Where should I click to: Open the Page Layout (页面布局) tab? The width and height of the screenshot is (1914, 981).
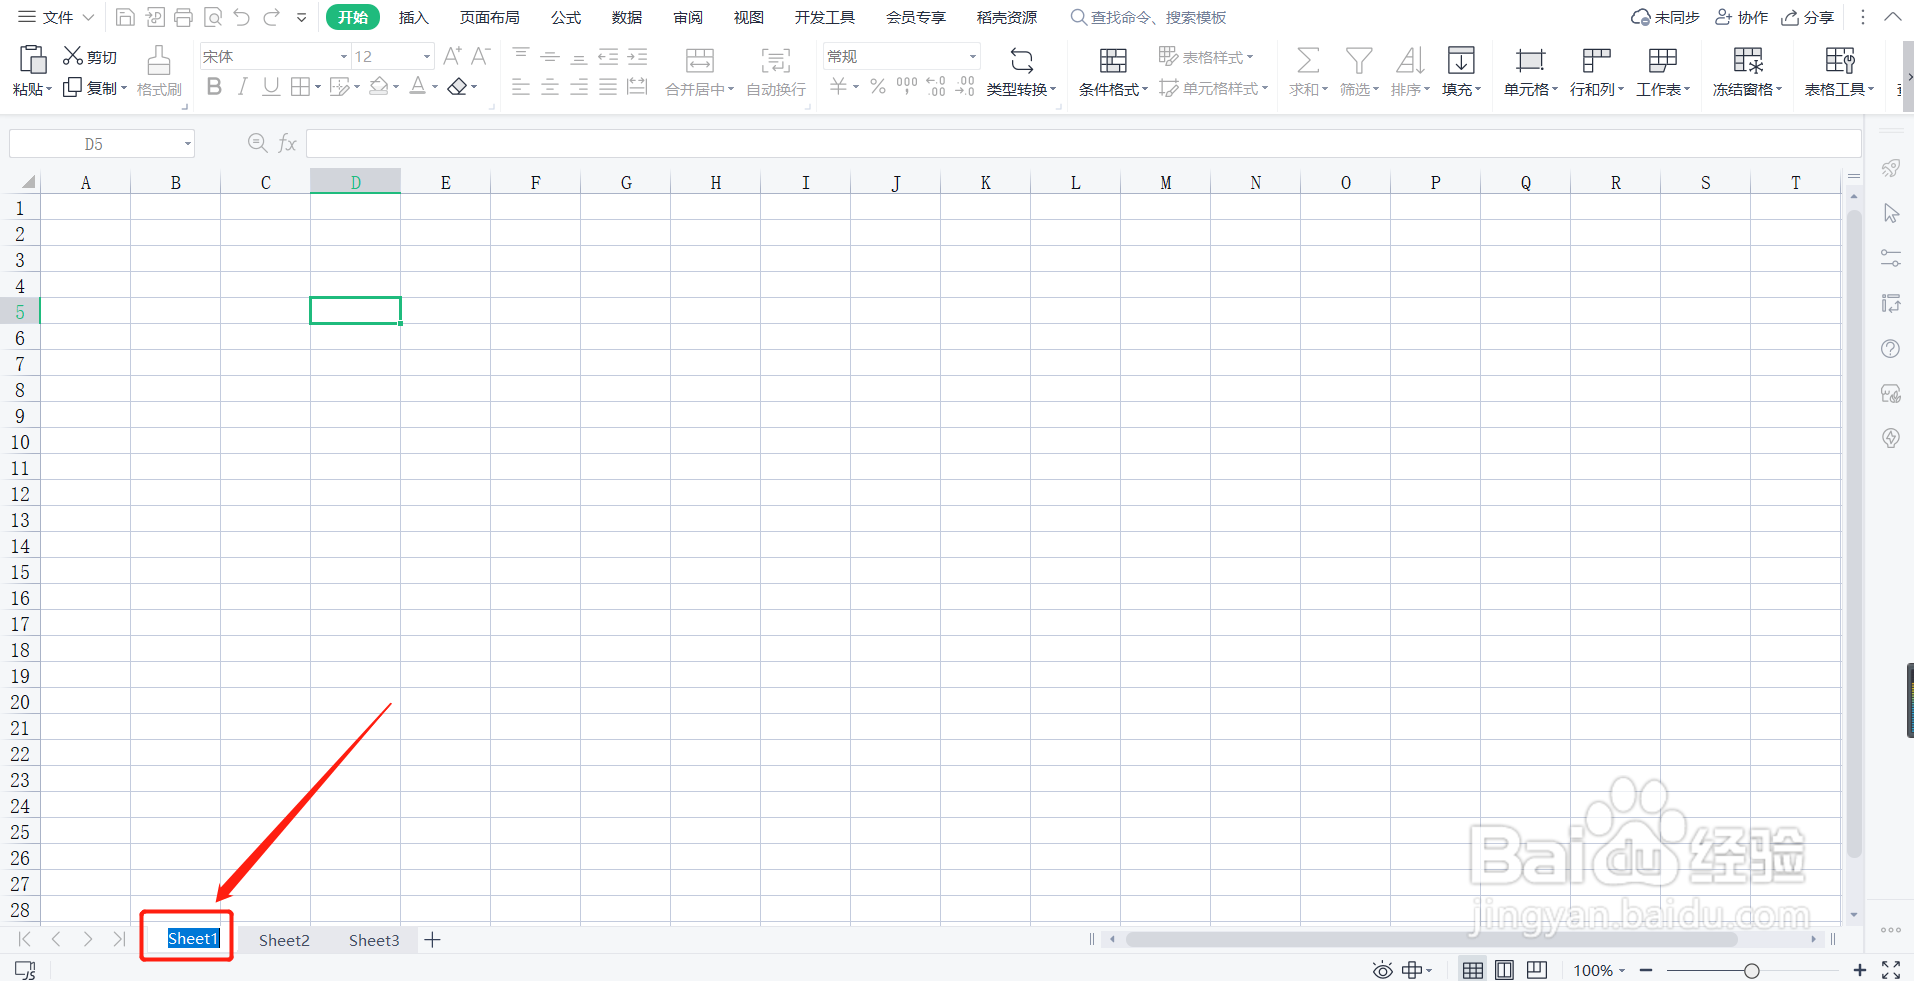coord(489,17)
